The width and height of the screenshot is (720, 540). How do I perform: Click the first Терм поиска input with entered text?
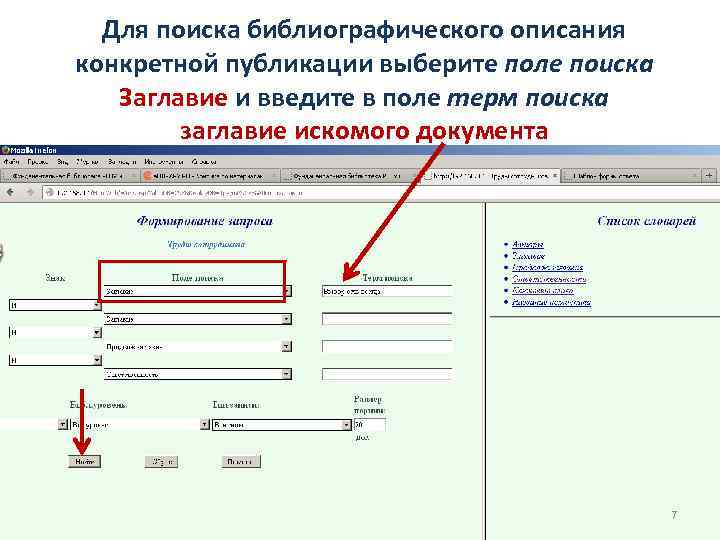(387, 291)
